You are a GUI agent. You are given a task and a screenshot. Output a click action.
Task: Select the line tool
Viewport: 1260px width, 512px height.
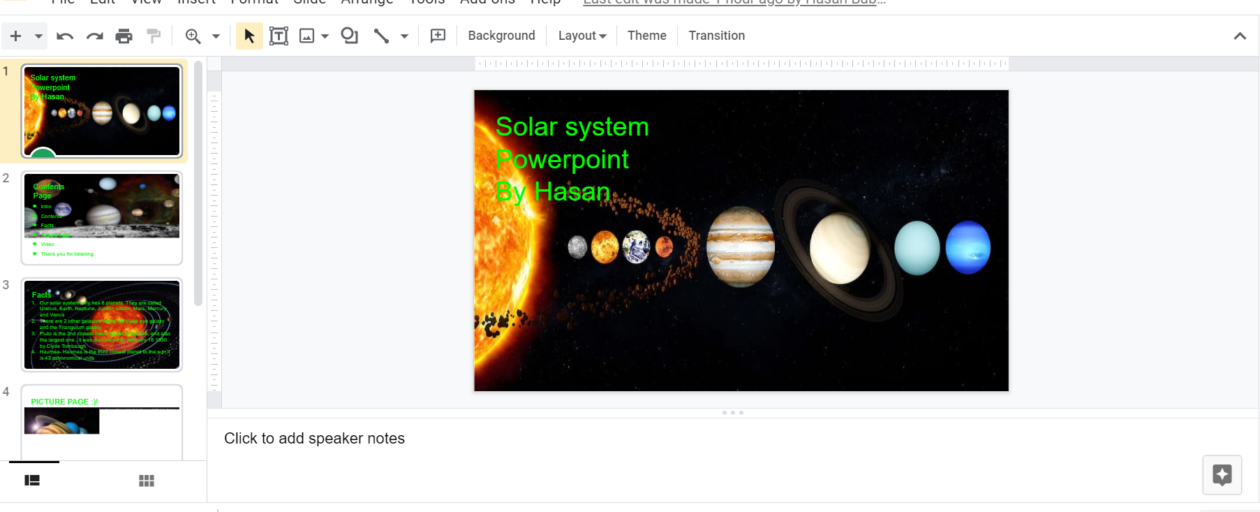(381, 36)
